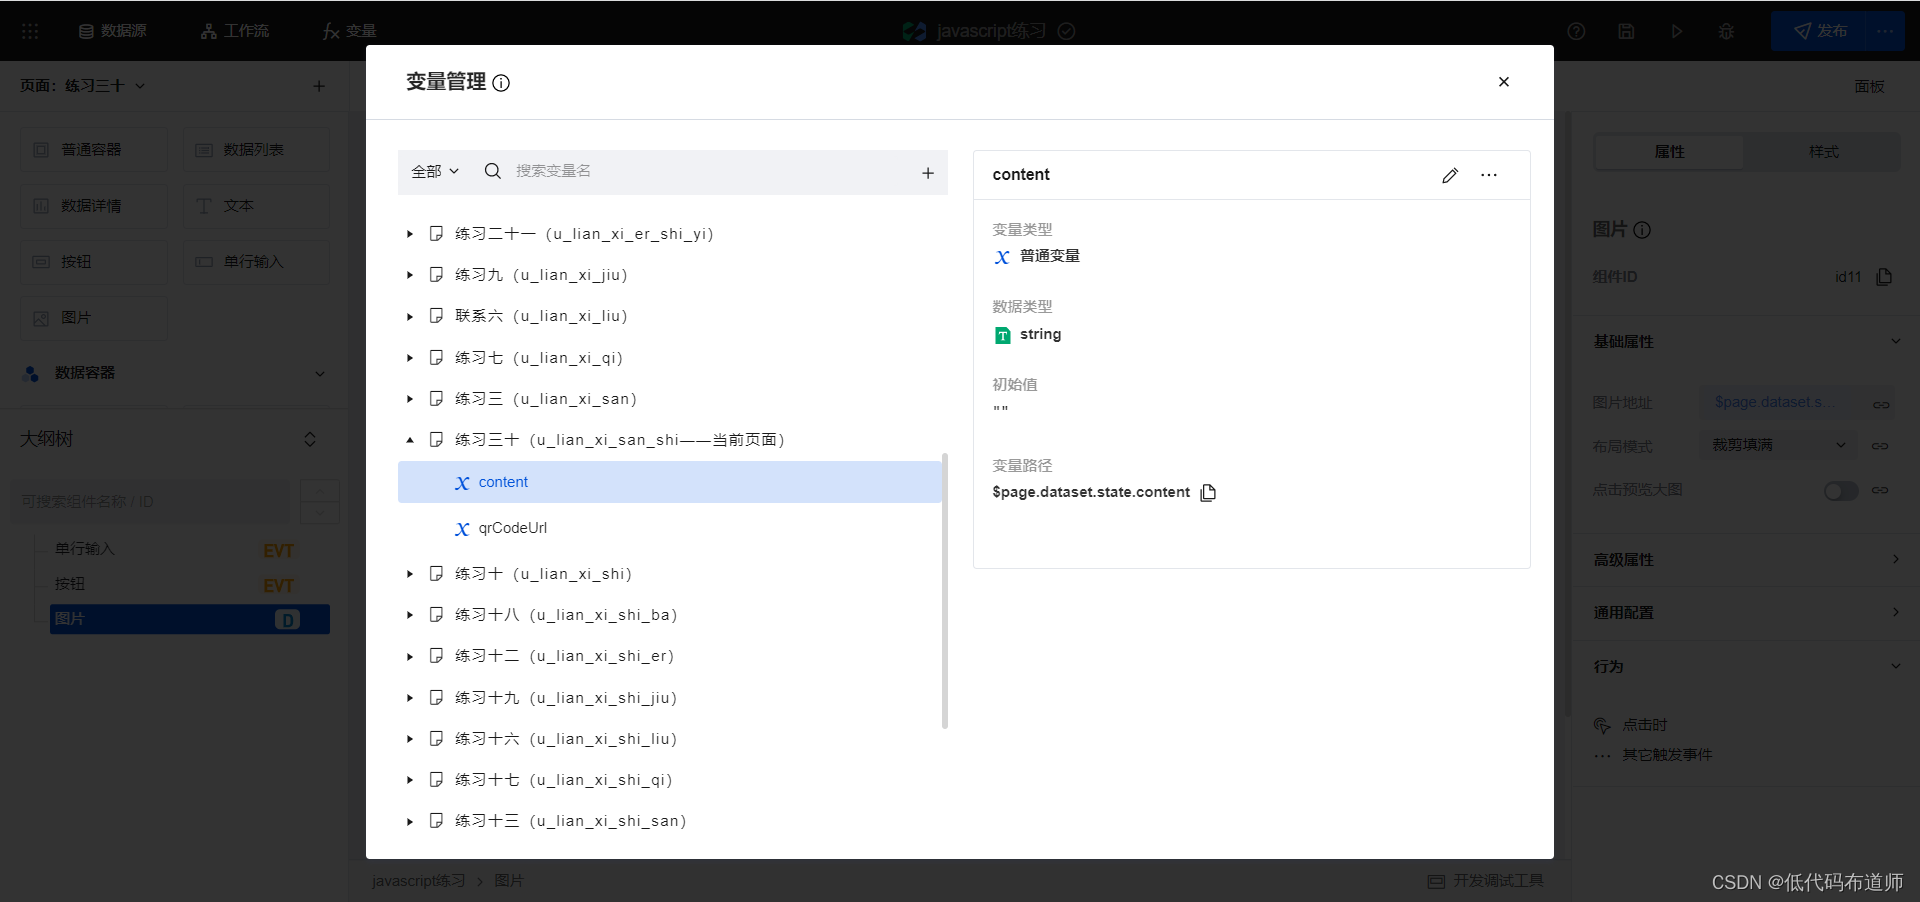
Task: Copy the variable path $page.dataset.state.content
Action: coord(1208,492)
